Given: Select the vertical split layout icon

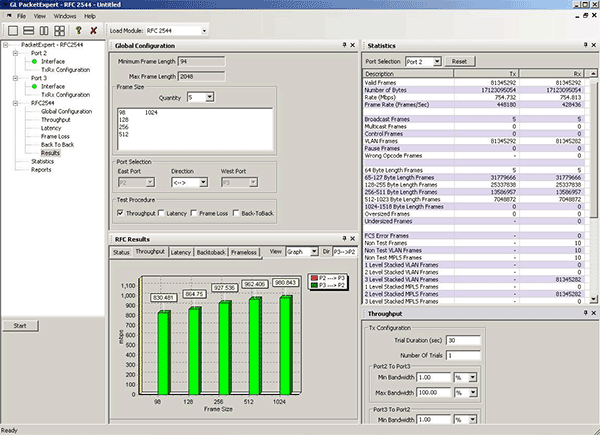Looking at the screenshot, I should [x=44, y=31].
